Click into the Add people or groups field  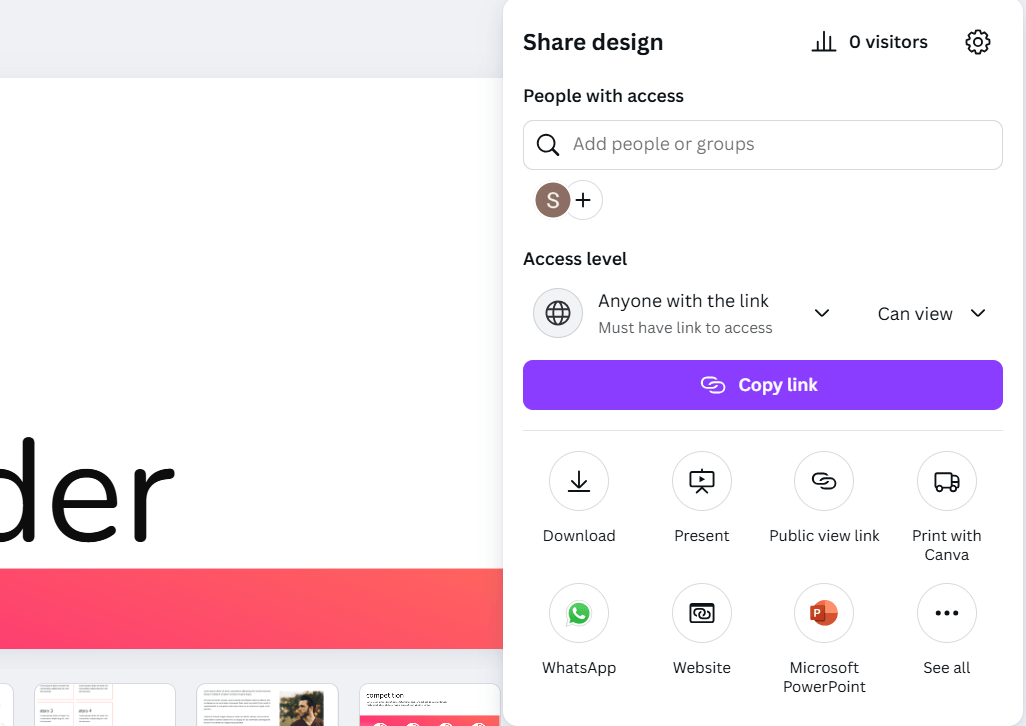click(x=762, y=145)
